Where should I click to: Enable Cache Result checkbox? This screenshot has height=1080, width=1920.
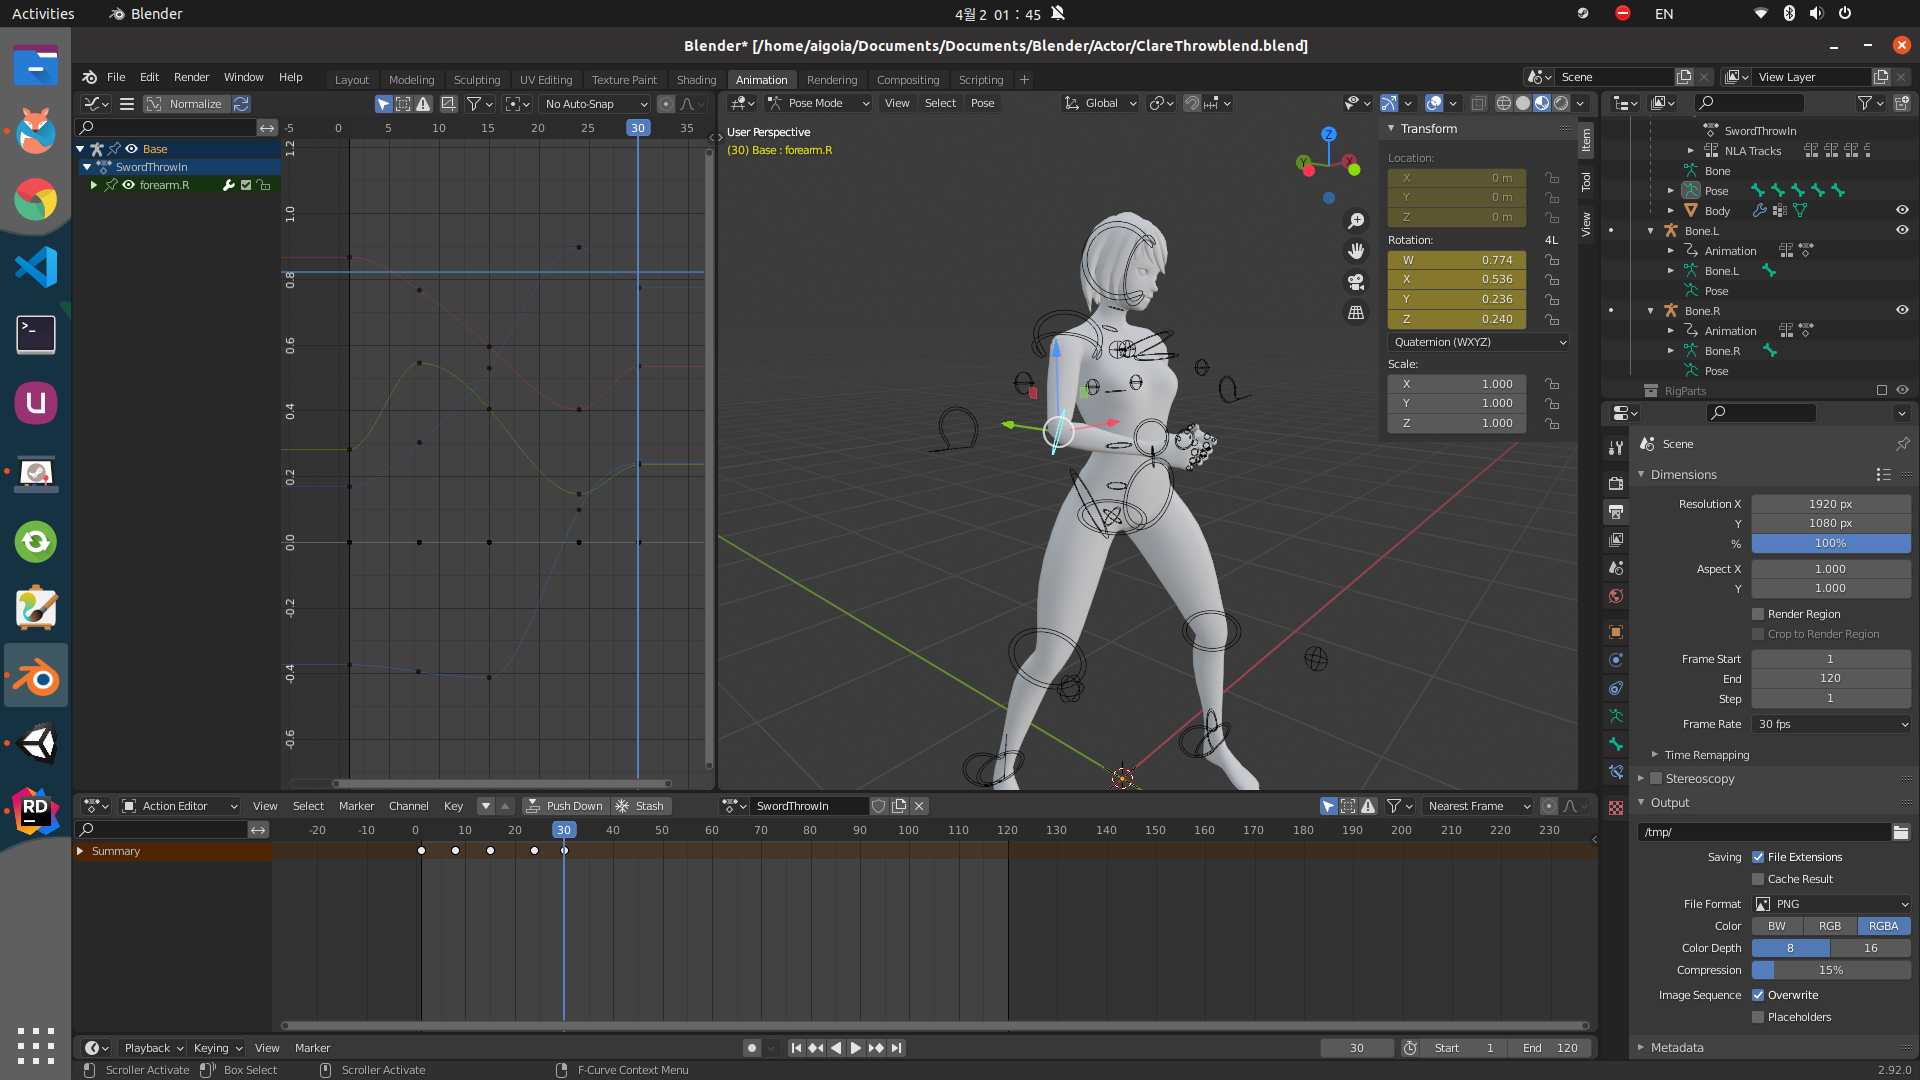coord(1758,879)
